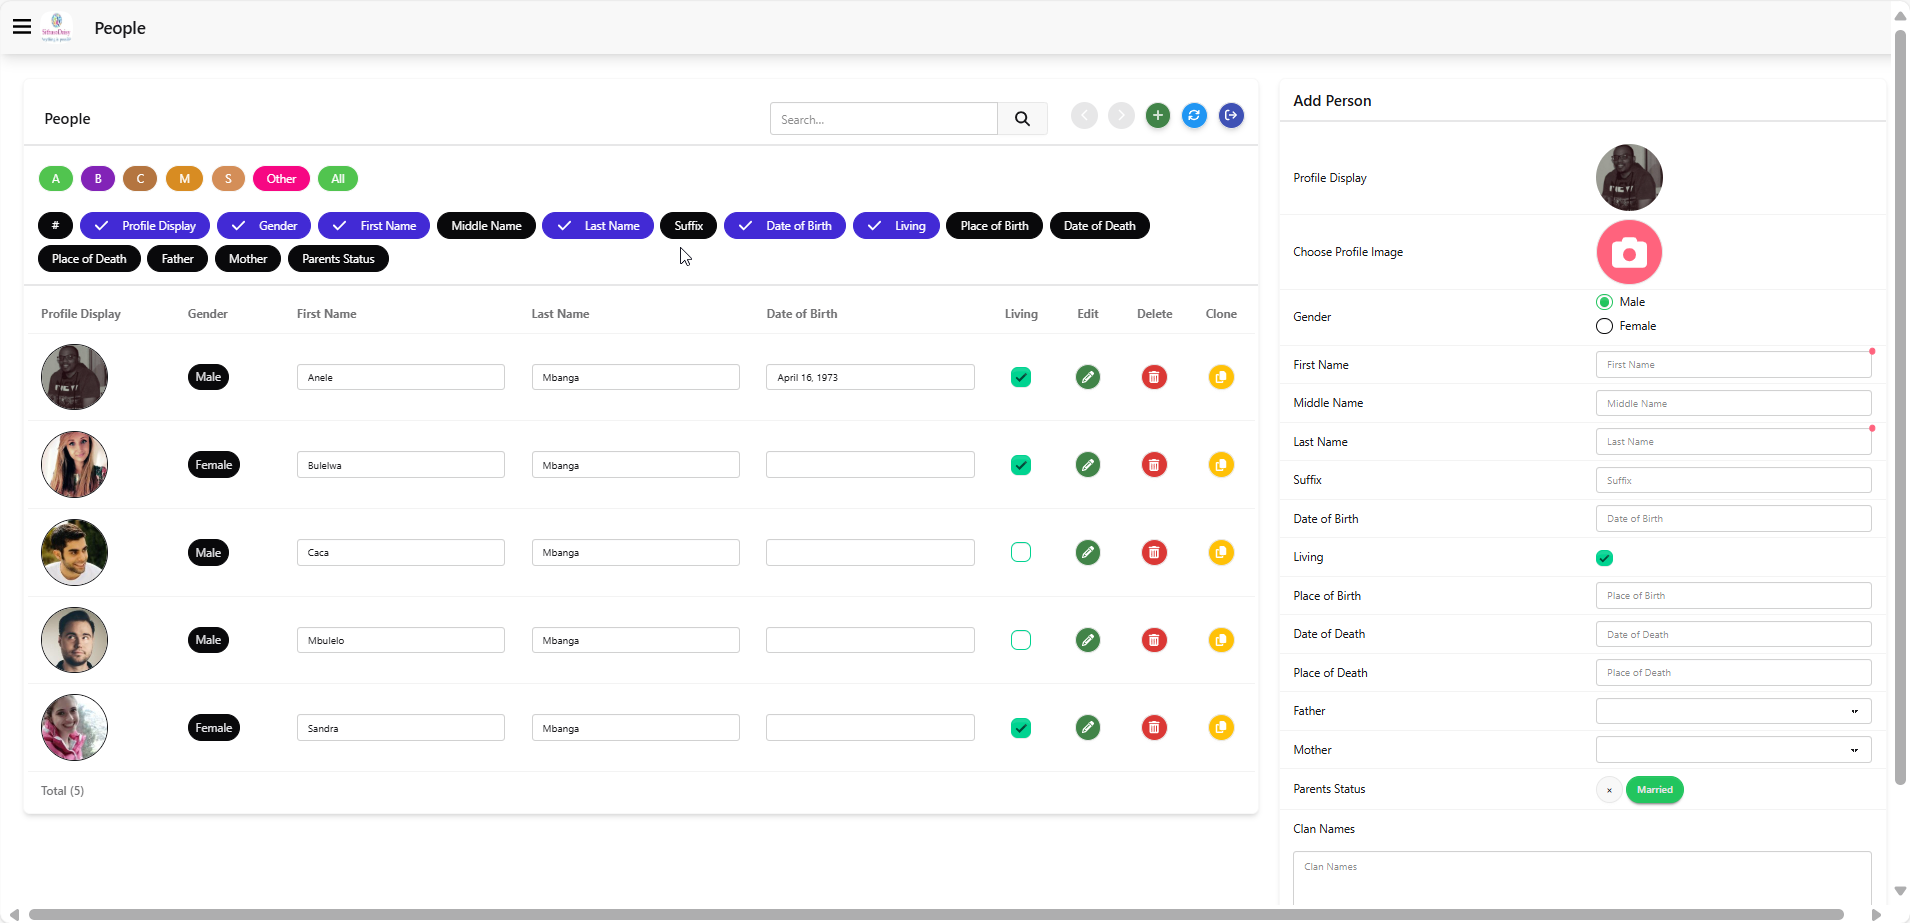Remove the Married parents status
This screenshot has height=923, width=1910.
[x=1609, y=790]
